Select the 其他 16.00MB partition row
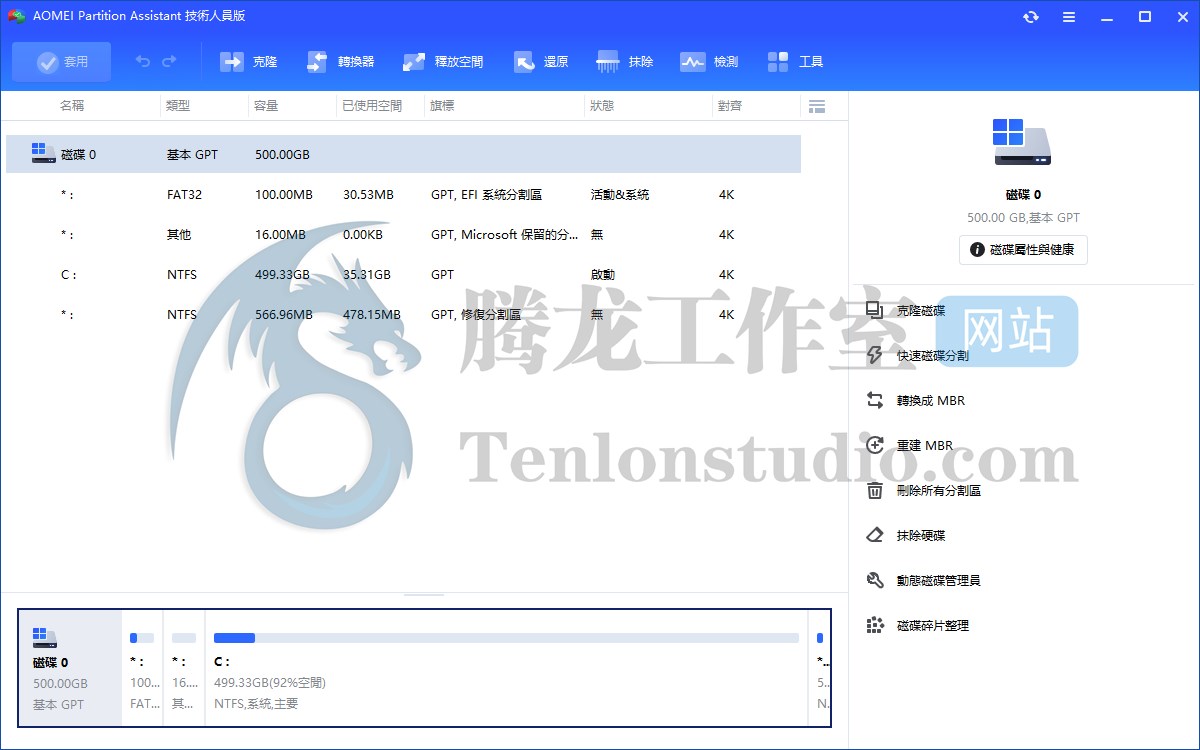The height and width of the screenshot is (750, 1200). coord(403,235)
